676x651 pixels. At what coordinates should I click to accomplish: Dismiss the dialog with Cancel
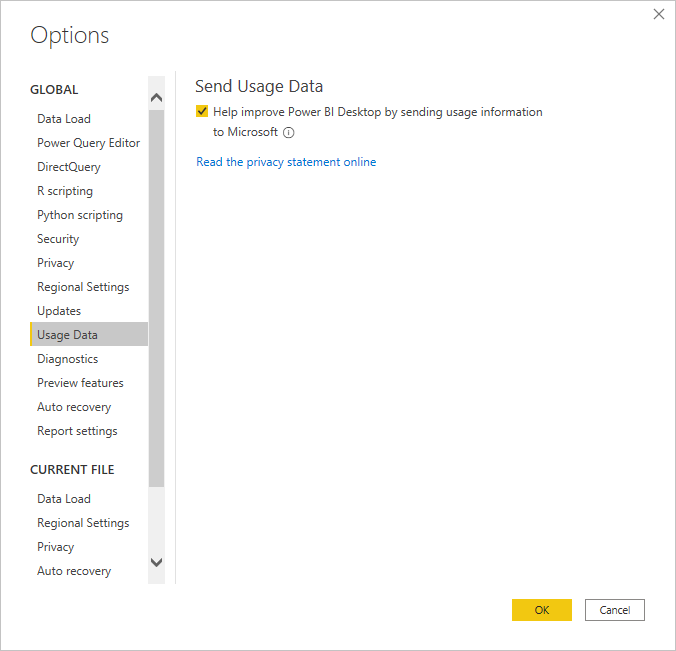(614, 610)
